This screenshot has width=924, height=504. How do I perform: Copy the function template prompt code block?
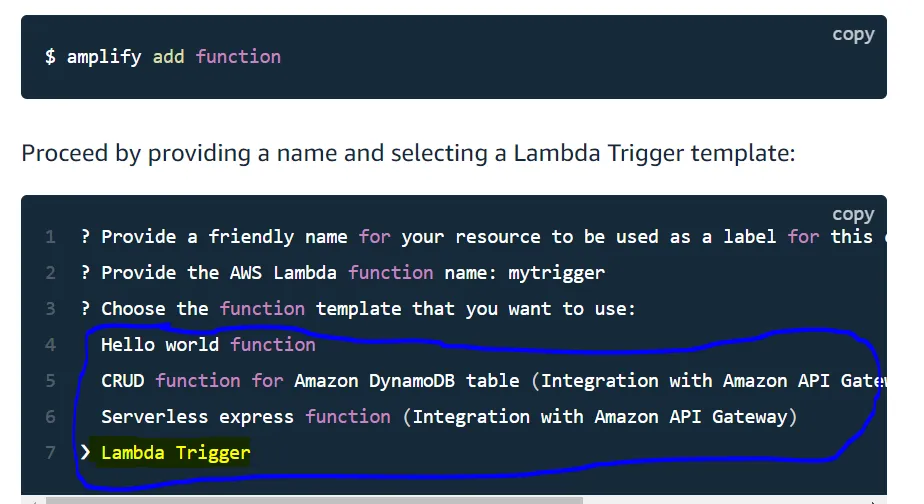853,214
